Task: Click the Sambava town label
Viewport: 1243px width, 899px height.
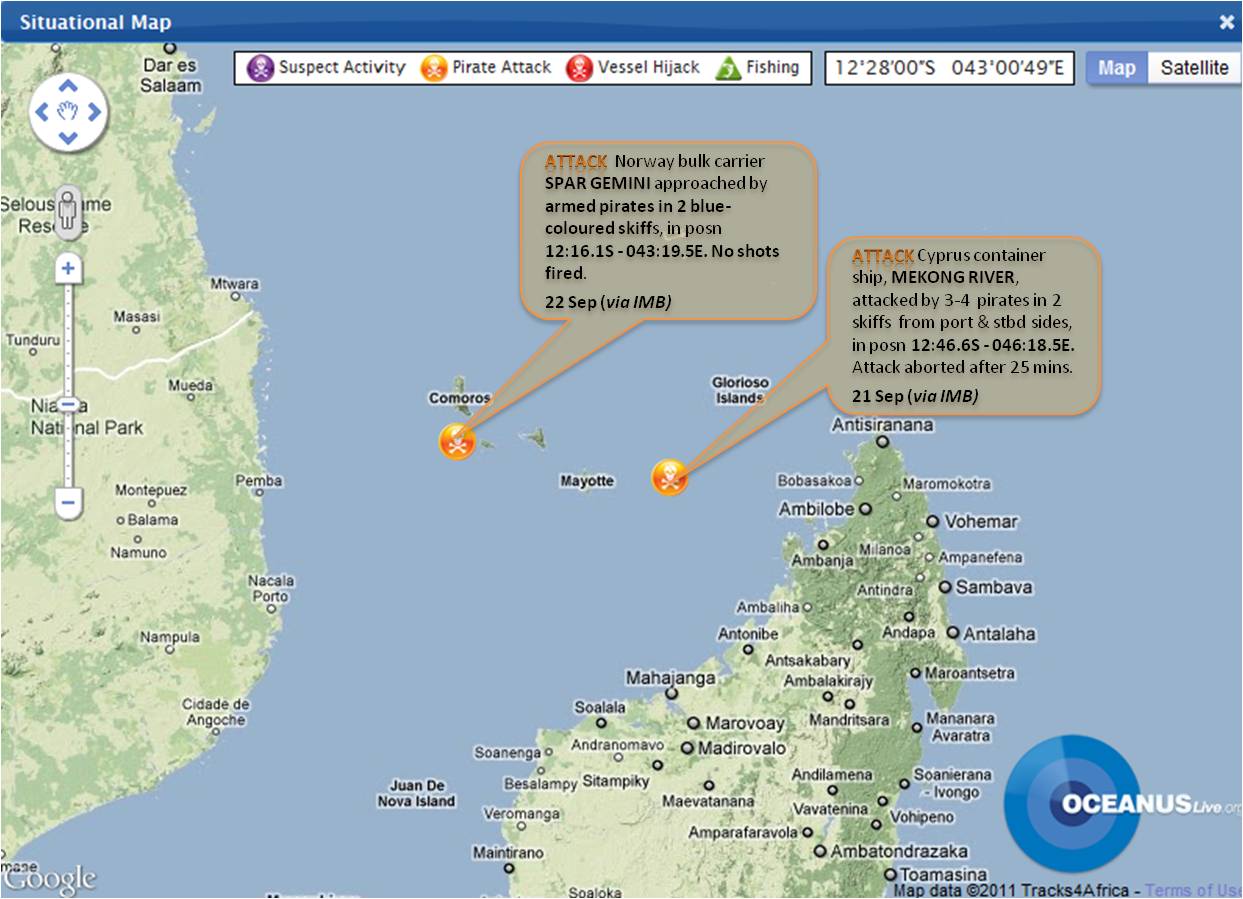Action: (x=993, y=587)
